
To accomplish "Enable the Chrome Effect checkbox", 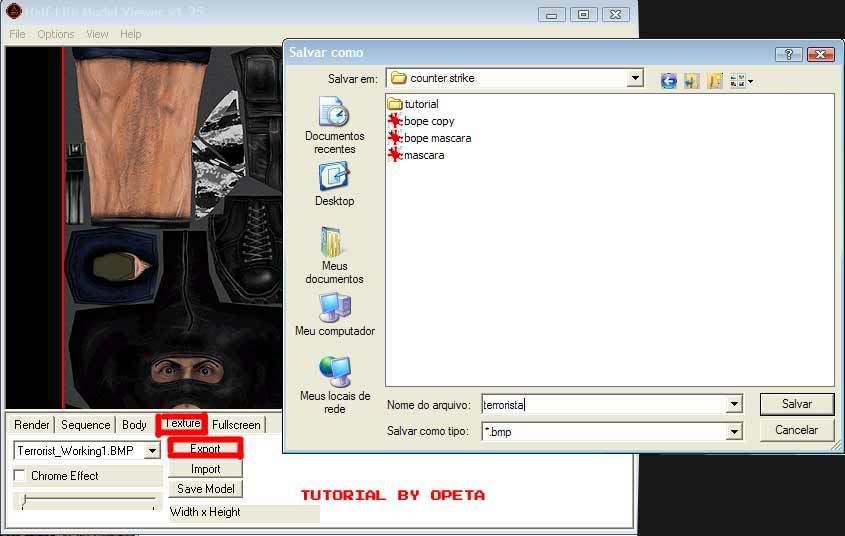I will pyautogui.click(x=19, y=475).
